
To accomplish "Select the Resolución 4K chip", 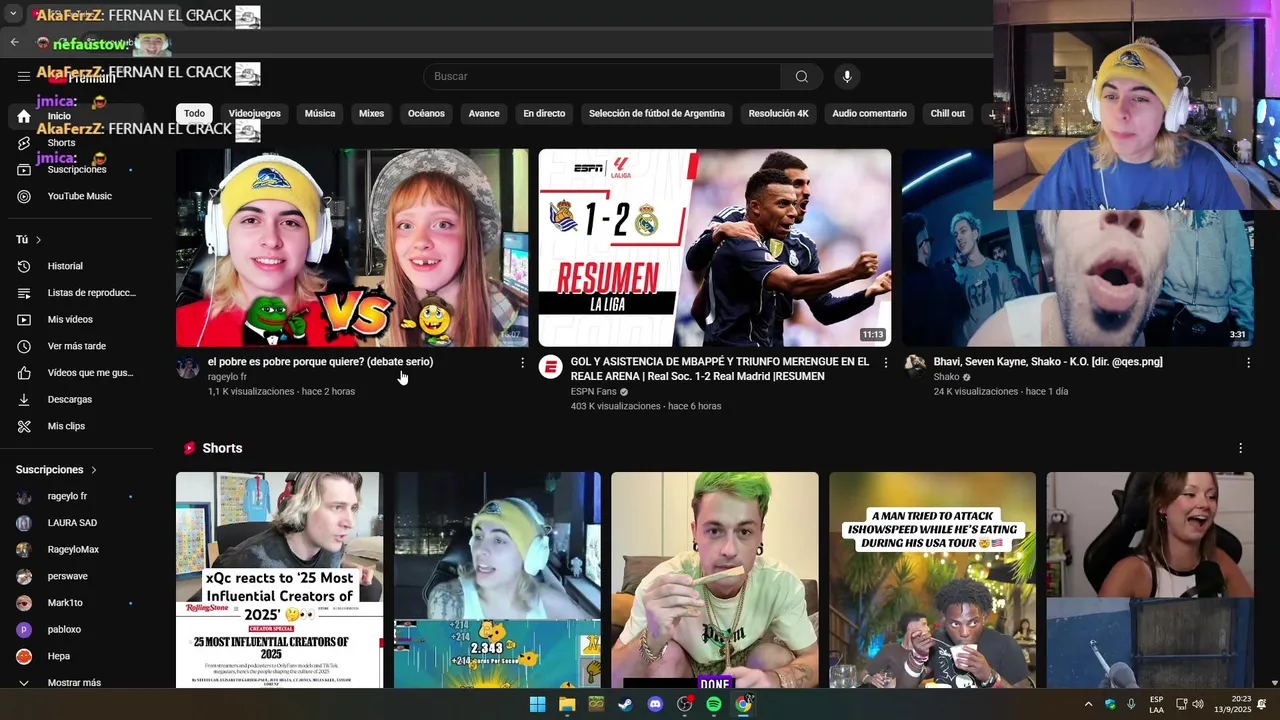I will (778, 114).
